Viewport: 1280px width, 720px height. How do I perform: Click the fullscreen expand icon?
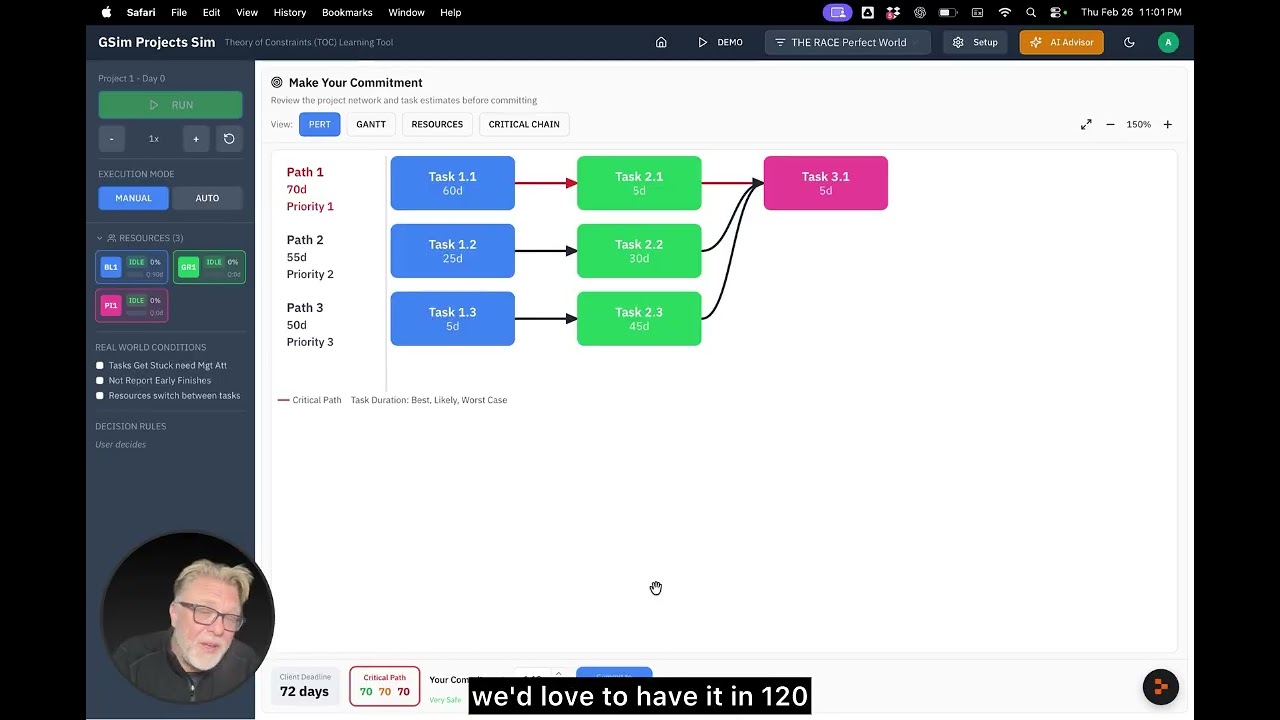click(1086, 124)
